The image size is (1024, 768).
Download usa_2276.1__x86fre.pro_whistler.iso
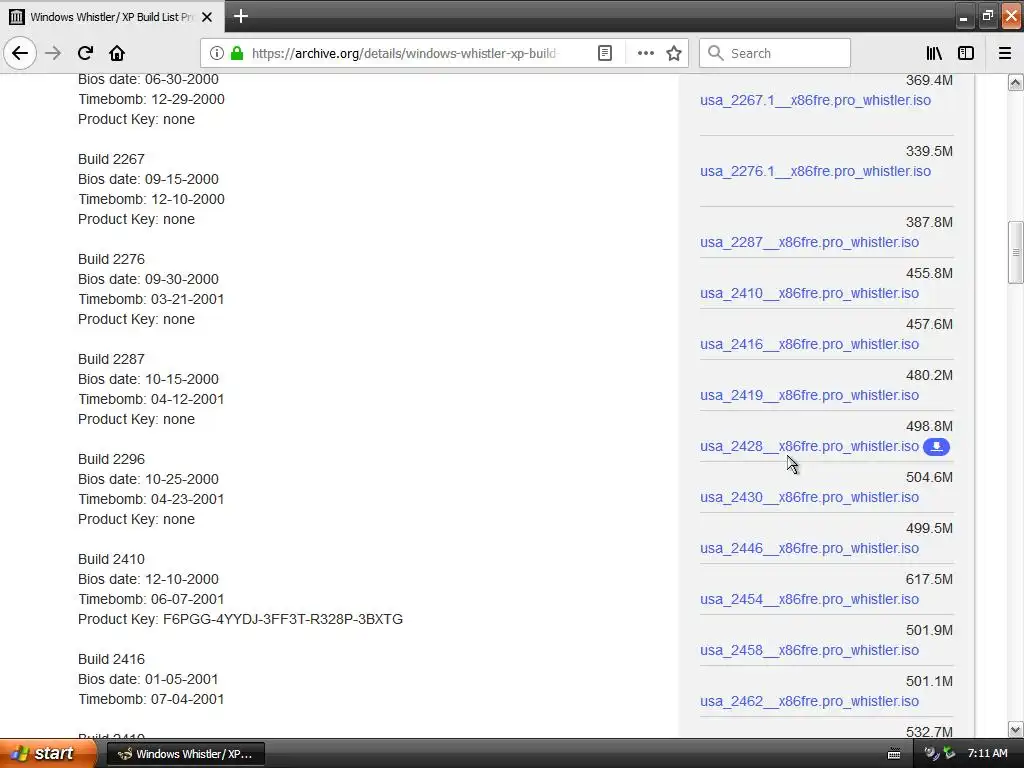point(815,171)
